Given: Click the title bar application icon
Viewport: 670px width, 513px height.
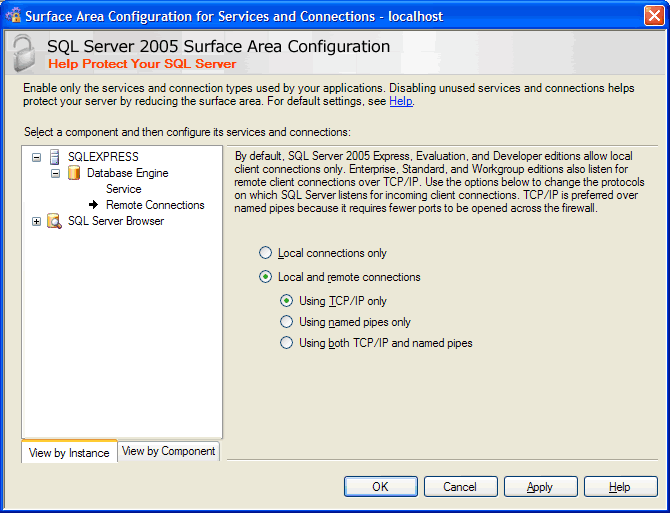Looking at the screenshot, I should (x=13, y=16).
